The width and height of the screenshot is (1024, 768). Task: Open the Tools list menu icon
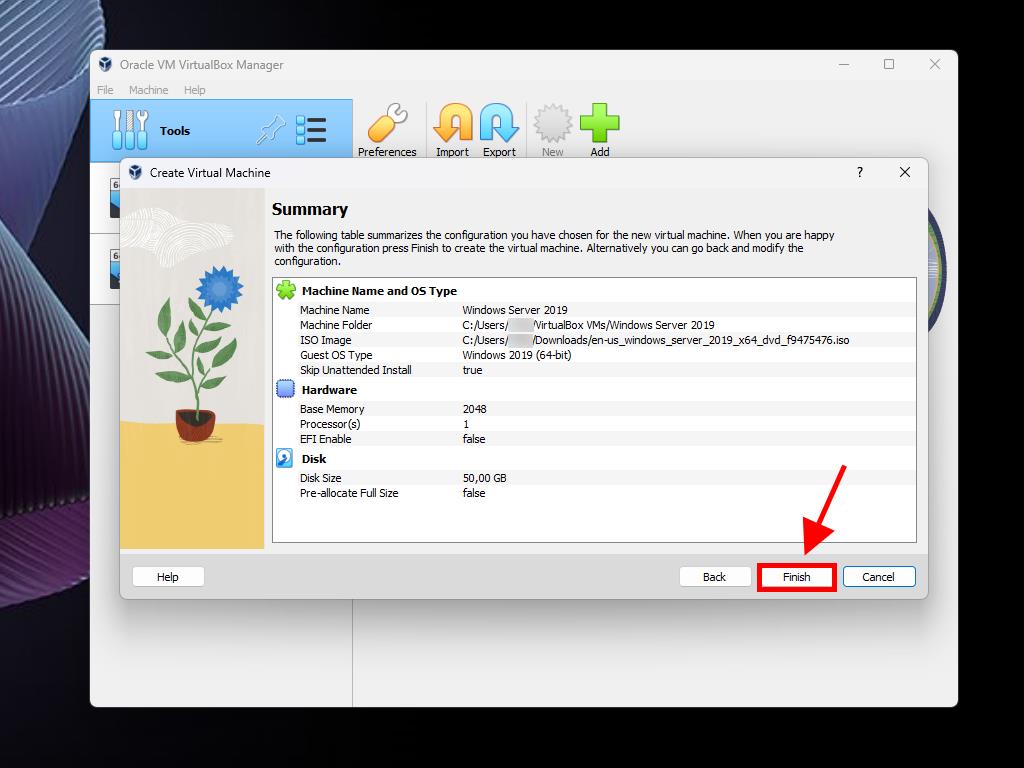coord(311,130)
